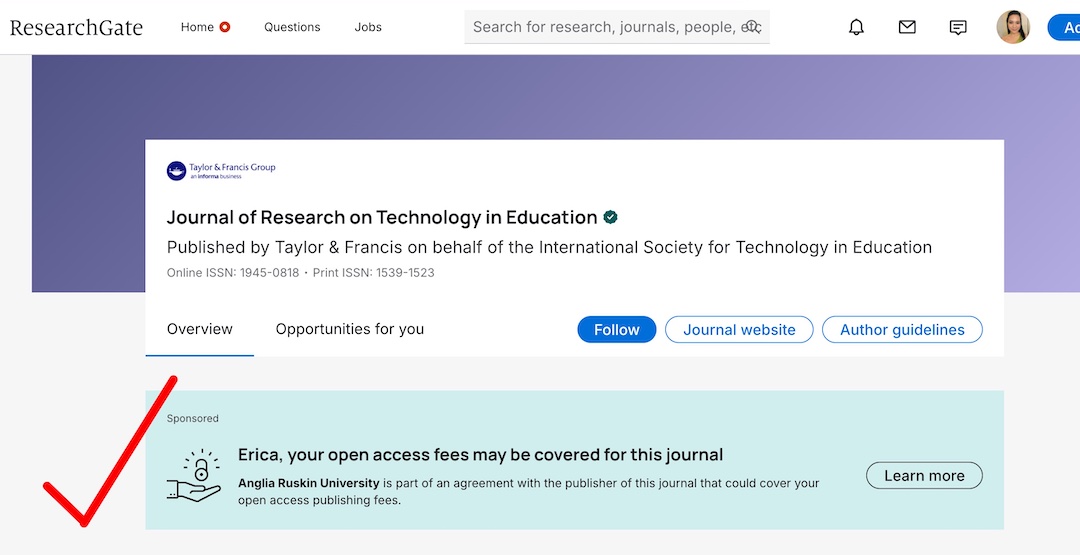Click the partially visible blue Ad button
1080x555 pixels.
point(1063,28)
